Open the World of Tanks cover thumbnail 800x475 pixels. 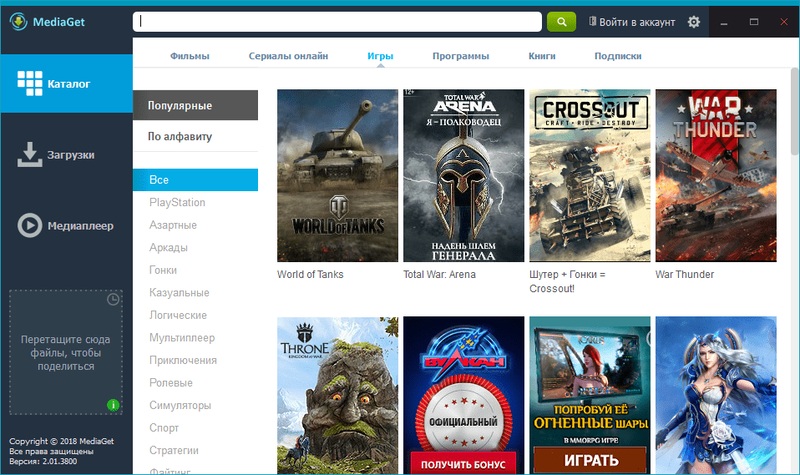point(337,175)
